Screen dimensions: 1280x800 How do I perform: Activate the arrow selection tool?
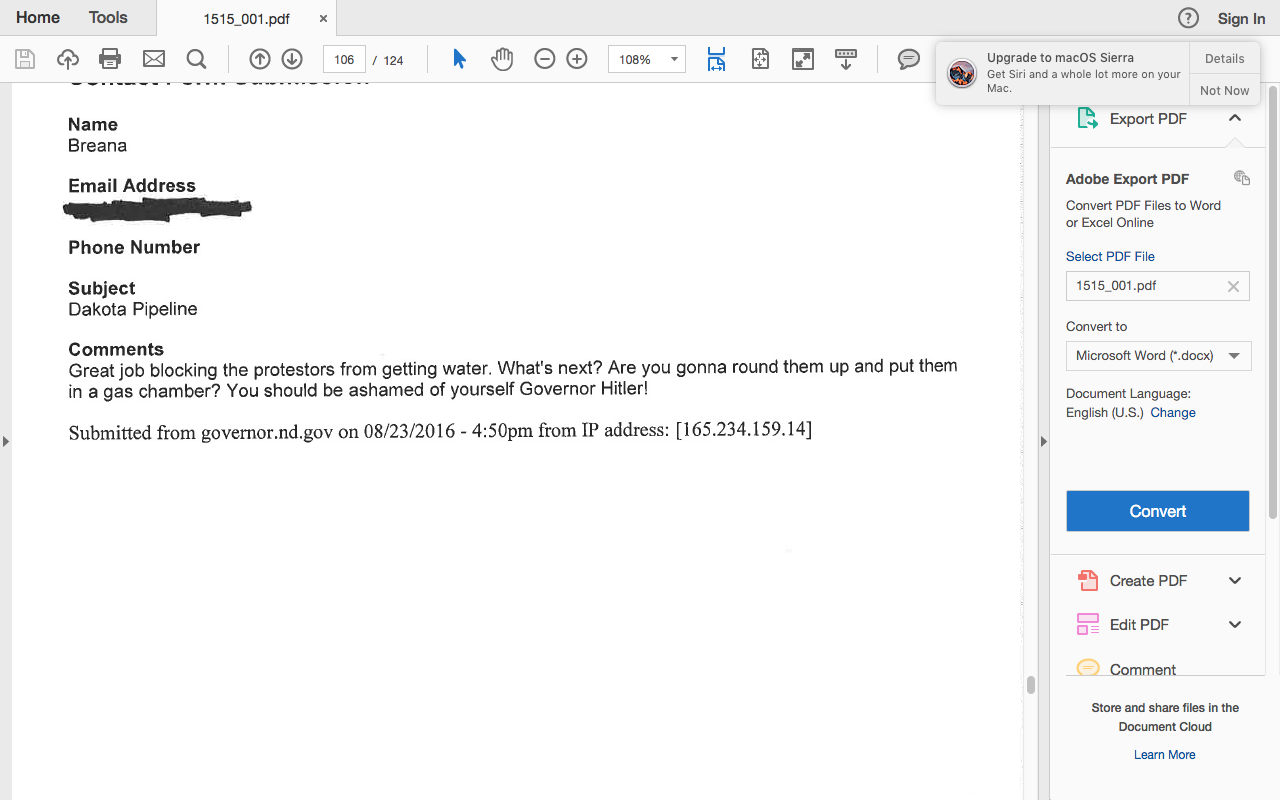pos(459,59)
